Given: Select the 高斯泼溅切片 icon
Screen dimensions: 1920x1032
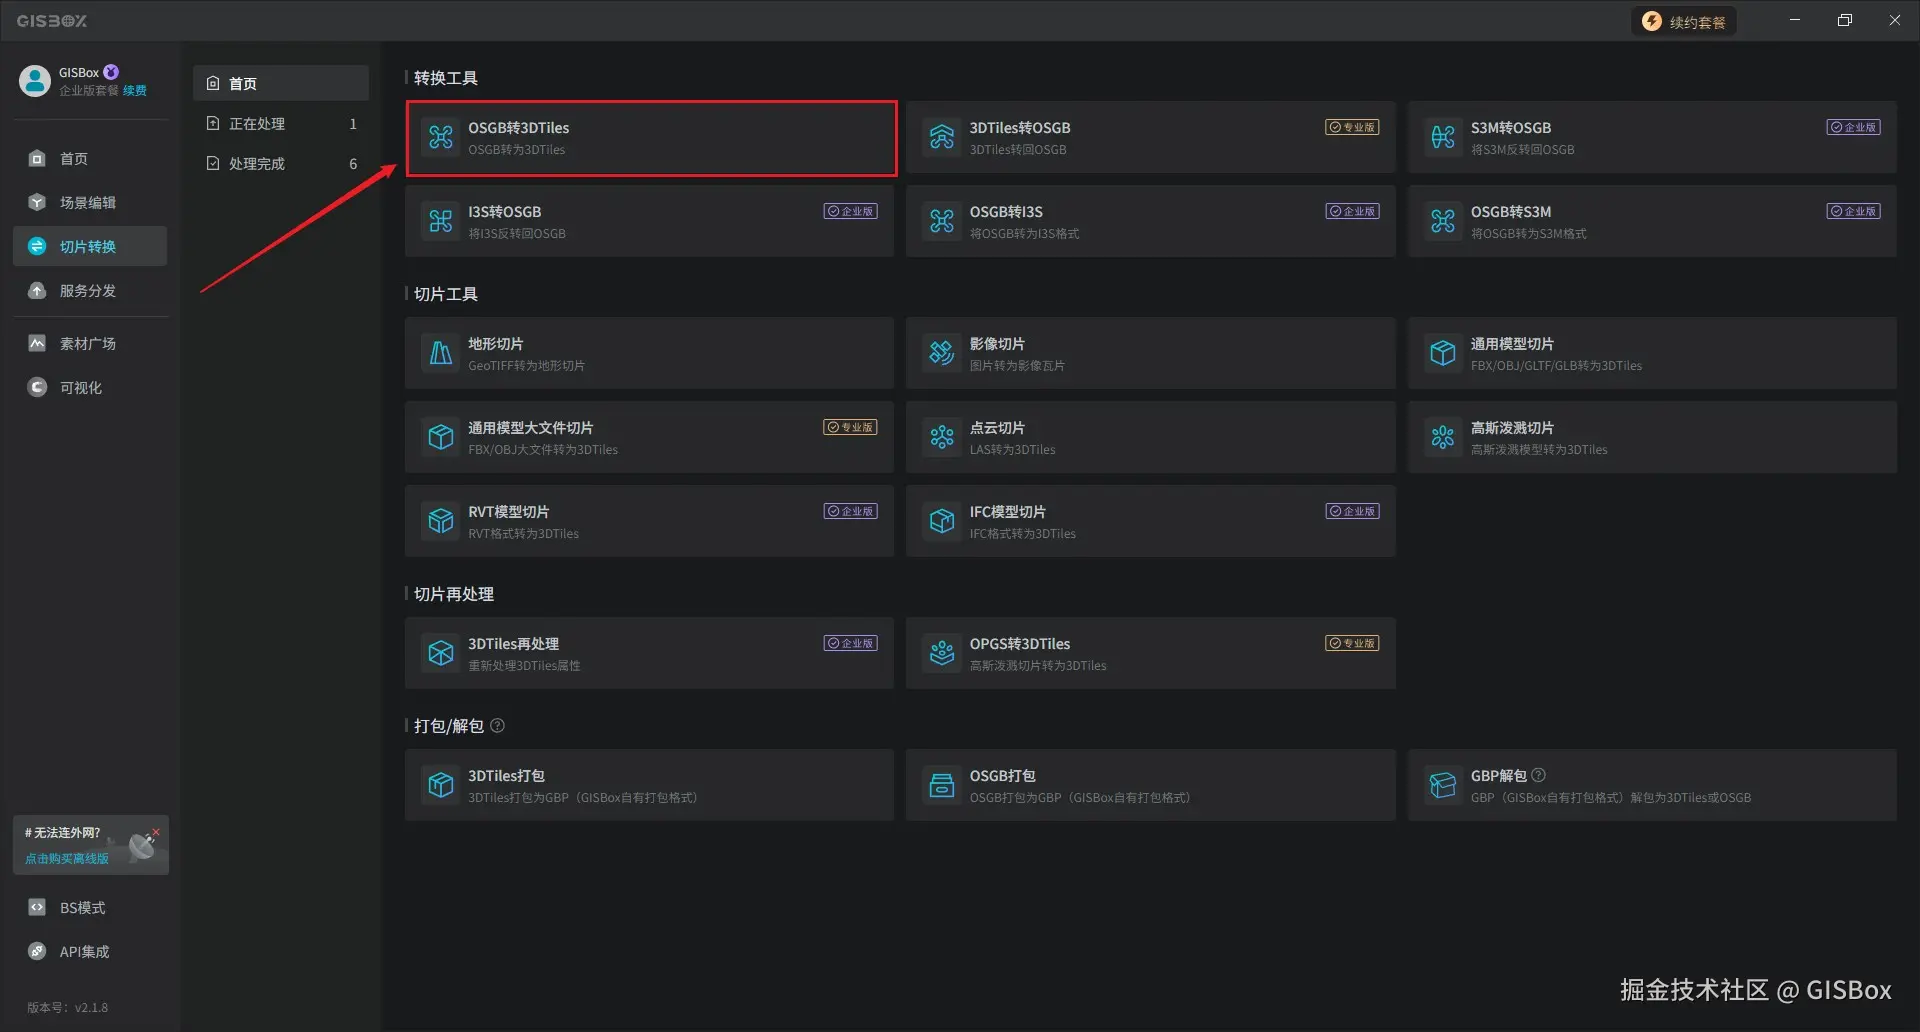Looking at the screenshot, I should tap(1443, 437).
